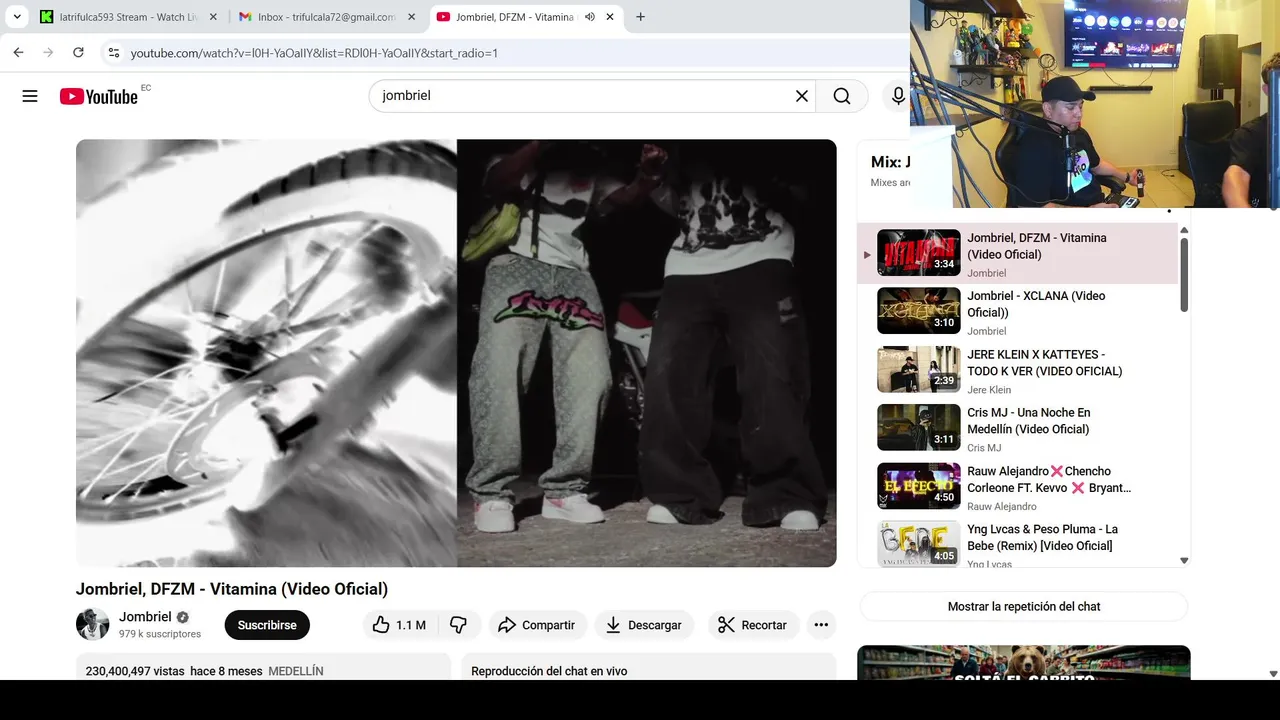Open more actions three-dot menu
1280x720 pixels.
[x=821, y=625]
